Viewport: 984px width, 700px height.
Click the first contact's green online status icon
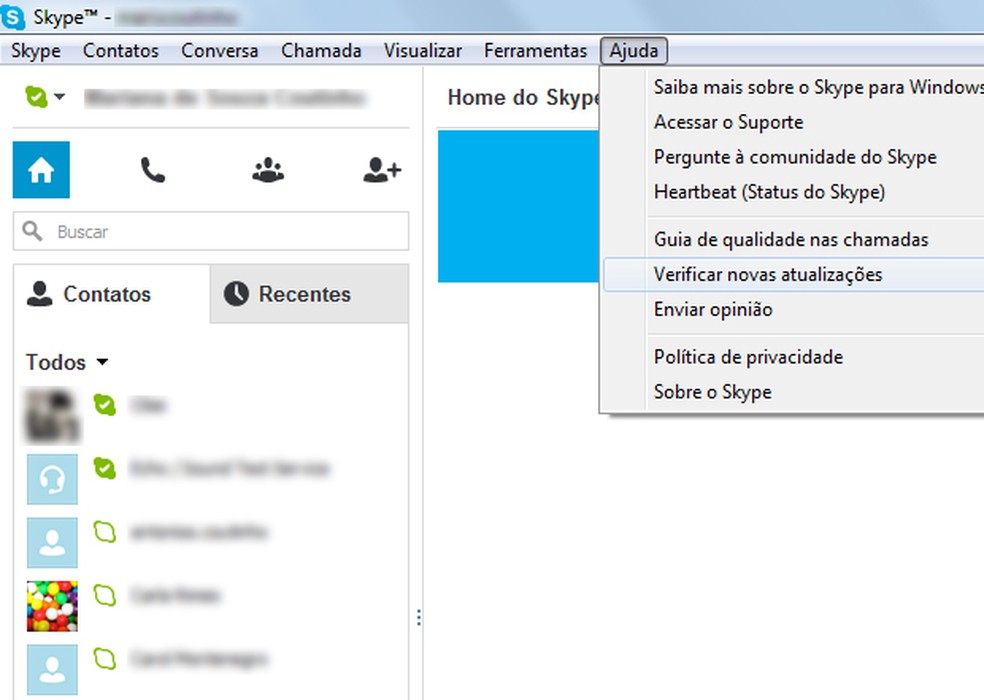(105, 405)
